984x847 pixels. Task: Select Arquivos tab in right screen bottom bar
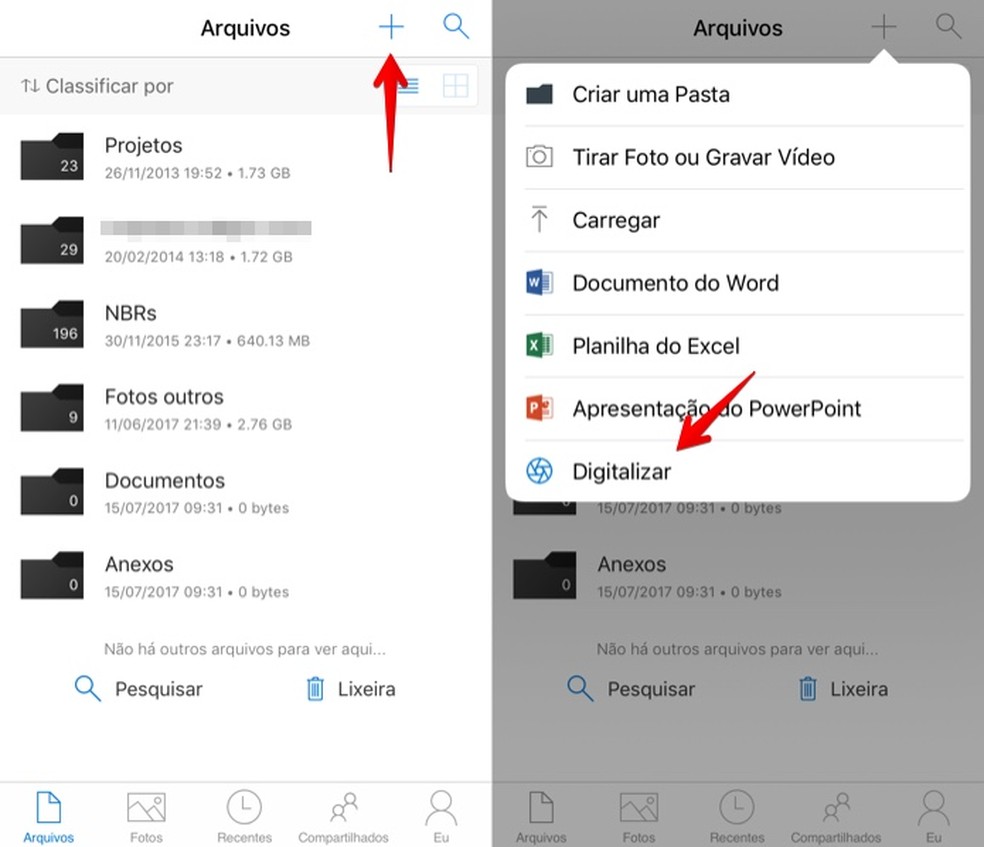(x=541, y=818)
